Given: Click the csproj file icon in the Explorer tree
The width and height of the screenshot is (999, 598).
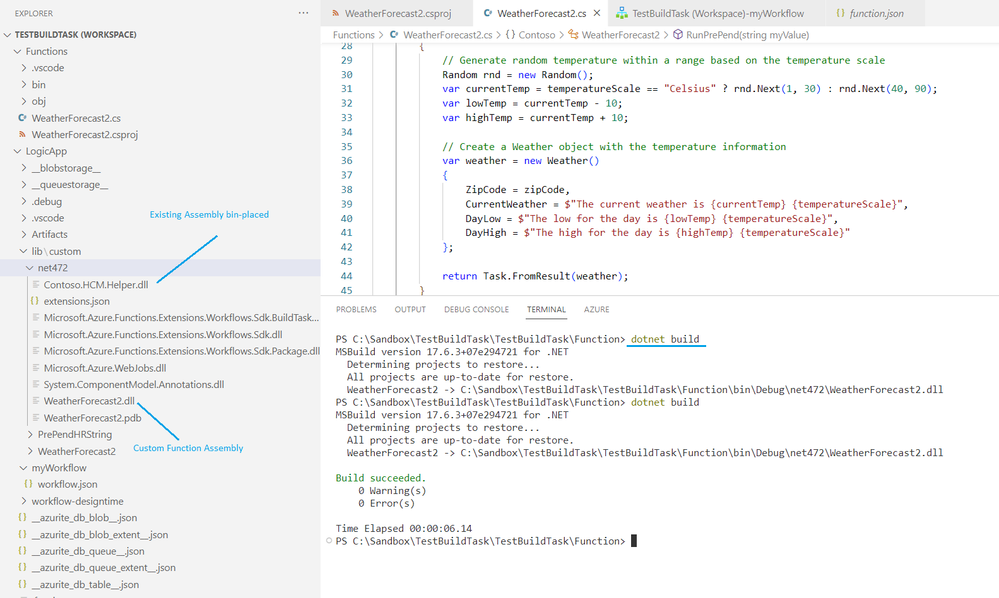Looking at the screenshot, I should (23, 134).
